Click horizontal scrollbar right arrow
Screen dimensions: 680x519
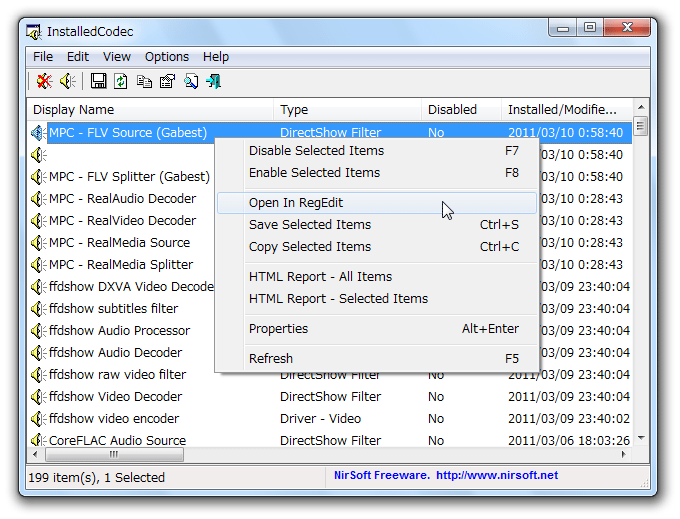point(624,454)
